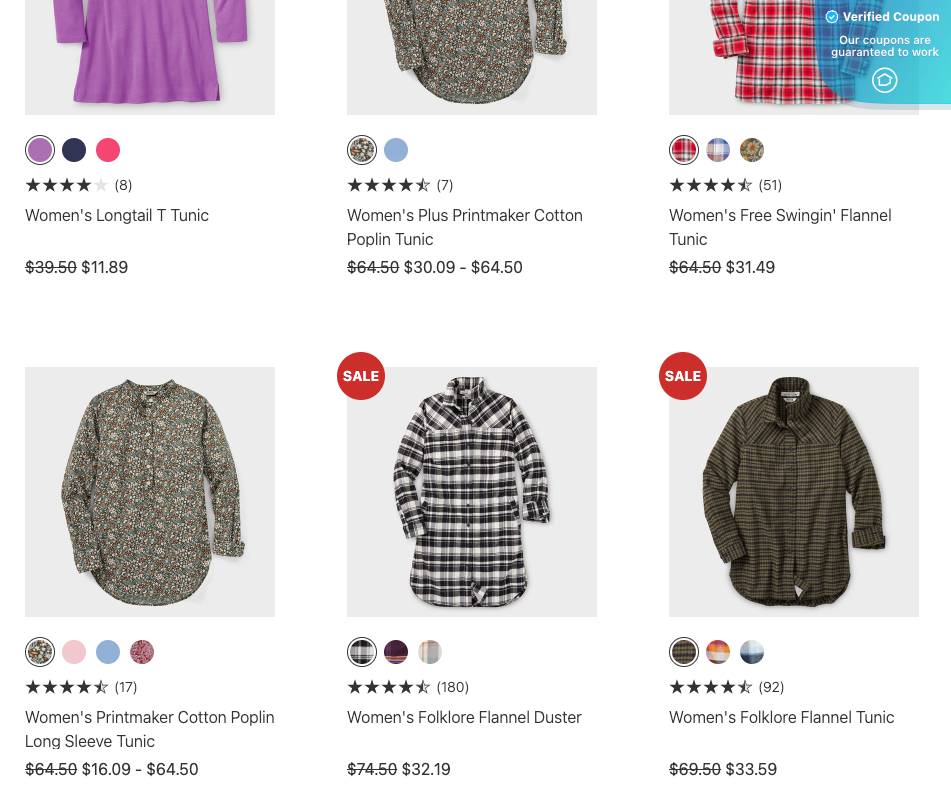Choose red plaid swatch for Free Swingin' Tunic
951x800 pixels.
click(x=684, y=150)
